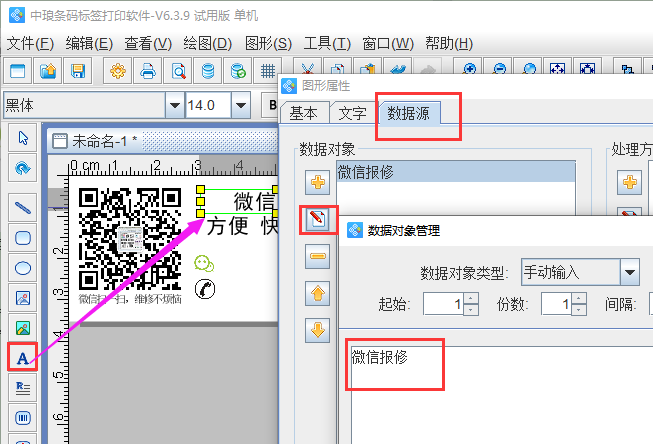
Task: Select 微信报修 in data object list
Action: tap(366, 172)
